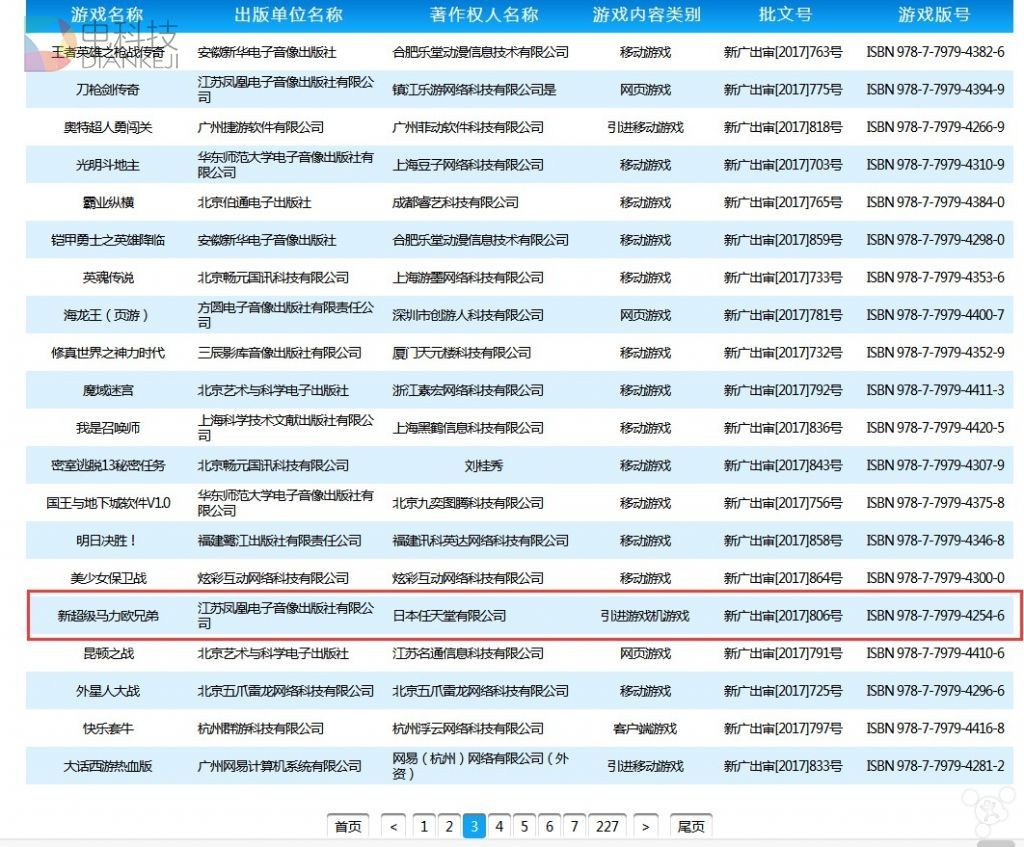Go to page 6 of results
The width and height of the screenshot is (1024, 847).
[x=549, y=826]
